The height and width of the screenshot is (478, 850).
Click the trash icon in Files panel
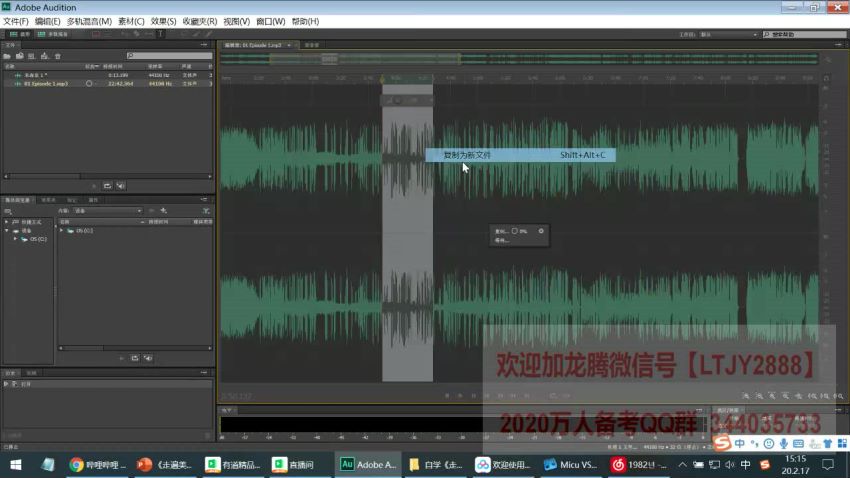[57, 56]
